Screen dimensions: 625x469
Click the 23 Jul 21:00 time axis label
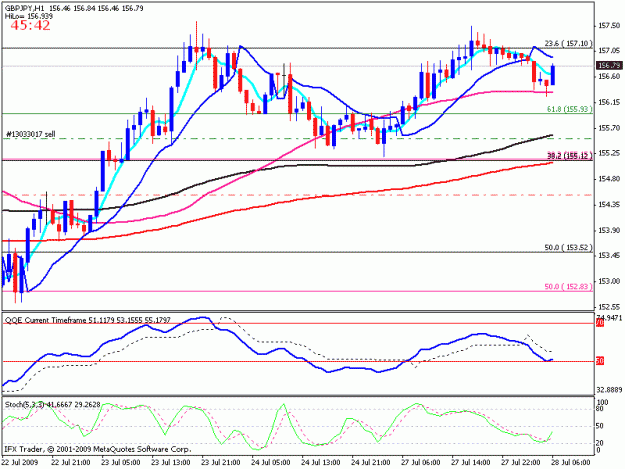pos(221,462)
